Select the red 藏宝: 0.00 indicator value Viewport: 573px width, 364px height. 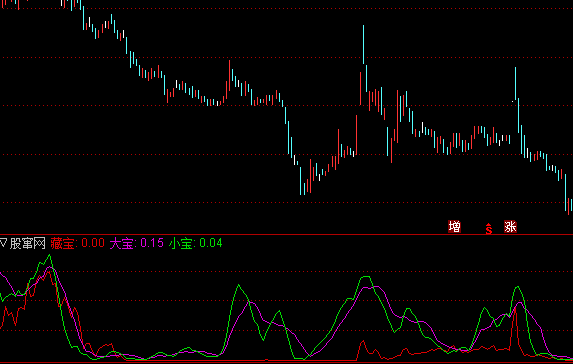(77, 243)
